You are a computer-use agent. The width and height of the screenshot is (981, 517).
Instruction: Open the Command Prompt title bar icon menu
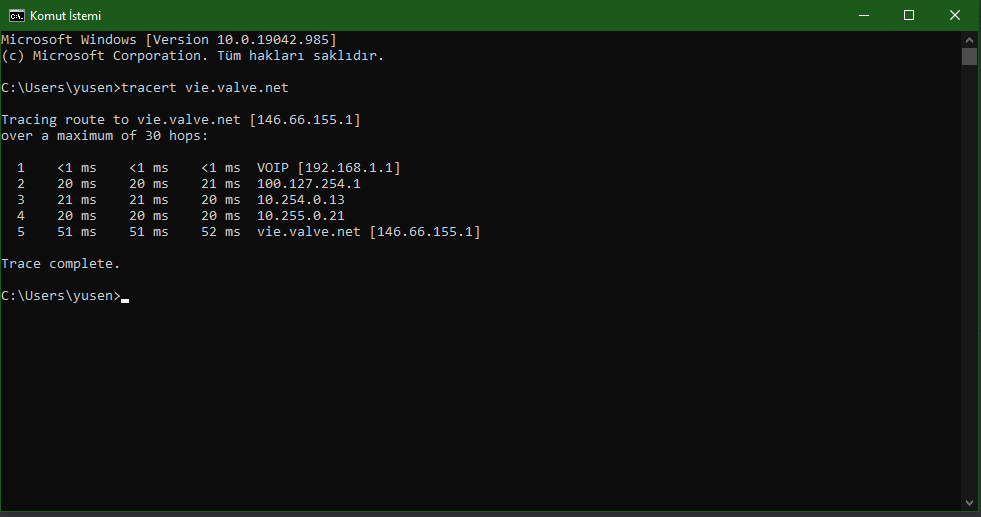[16, 15]
